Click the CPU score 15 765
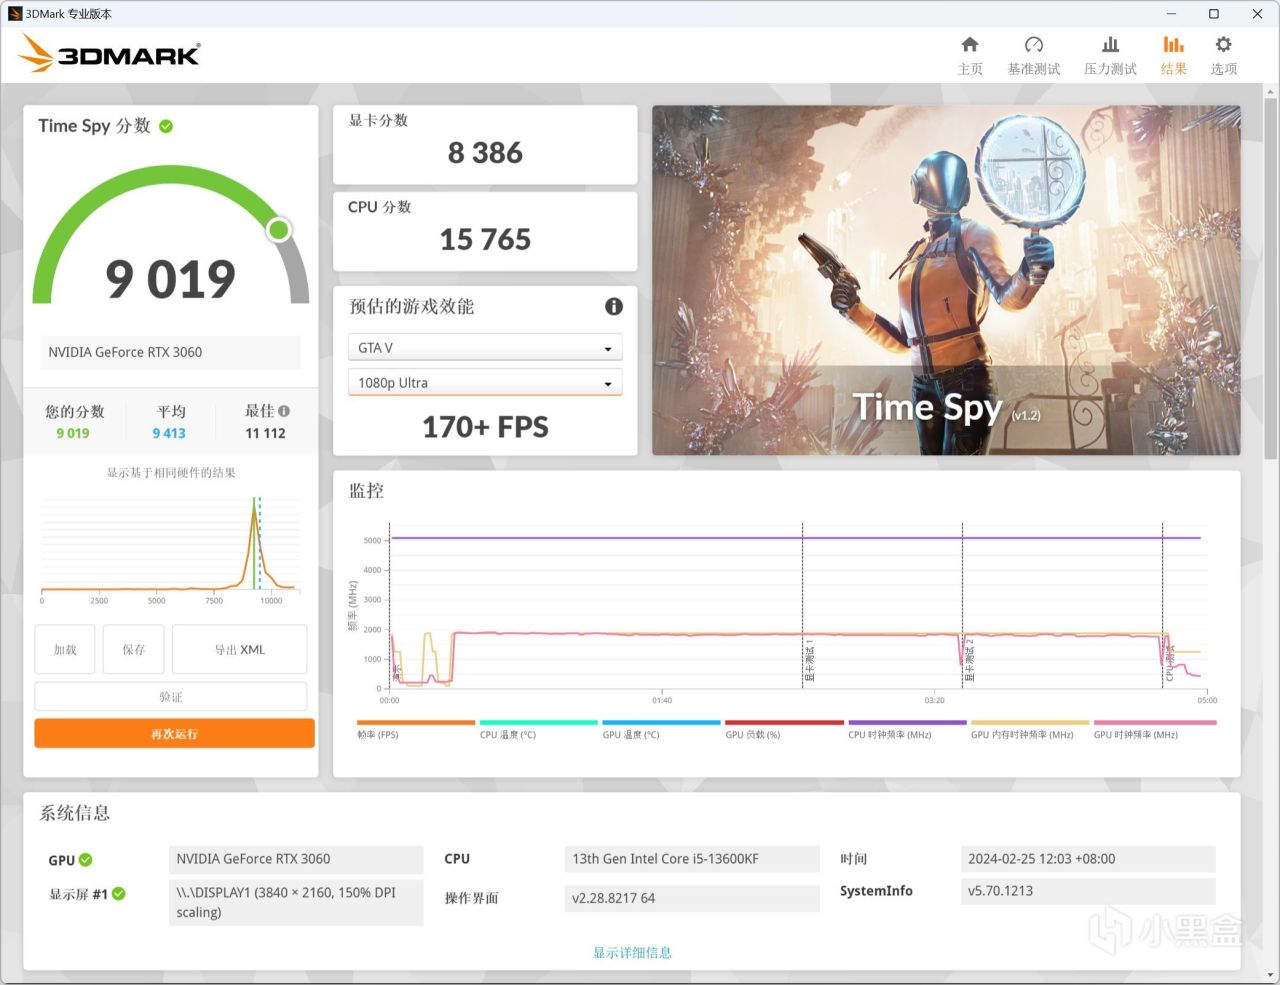 coord(485,240)
